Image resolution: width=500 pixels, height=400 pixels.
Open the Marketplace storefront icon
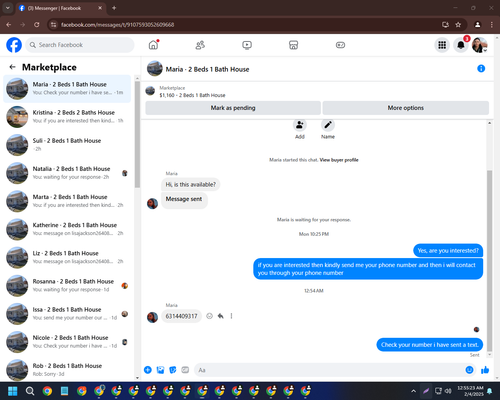(x=293, y=45)
